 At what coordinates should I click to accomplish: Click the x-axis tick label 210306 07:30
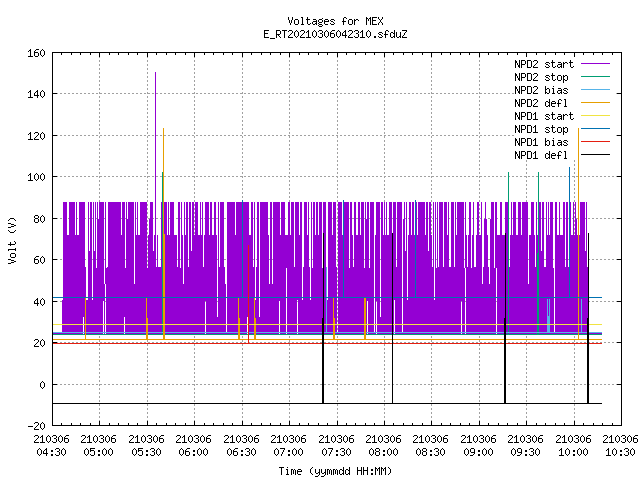pyautogui.click(x=336, y=446)
